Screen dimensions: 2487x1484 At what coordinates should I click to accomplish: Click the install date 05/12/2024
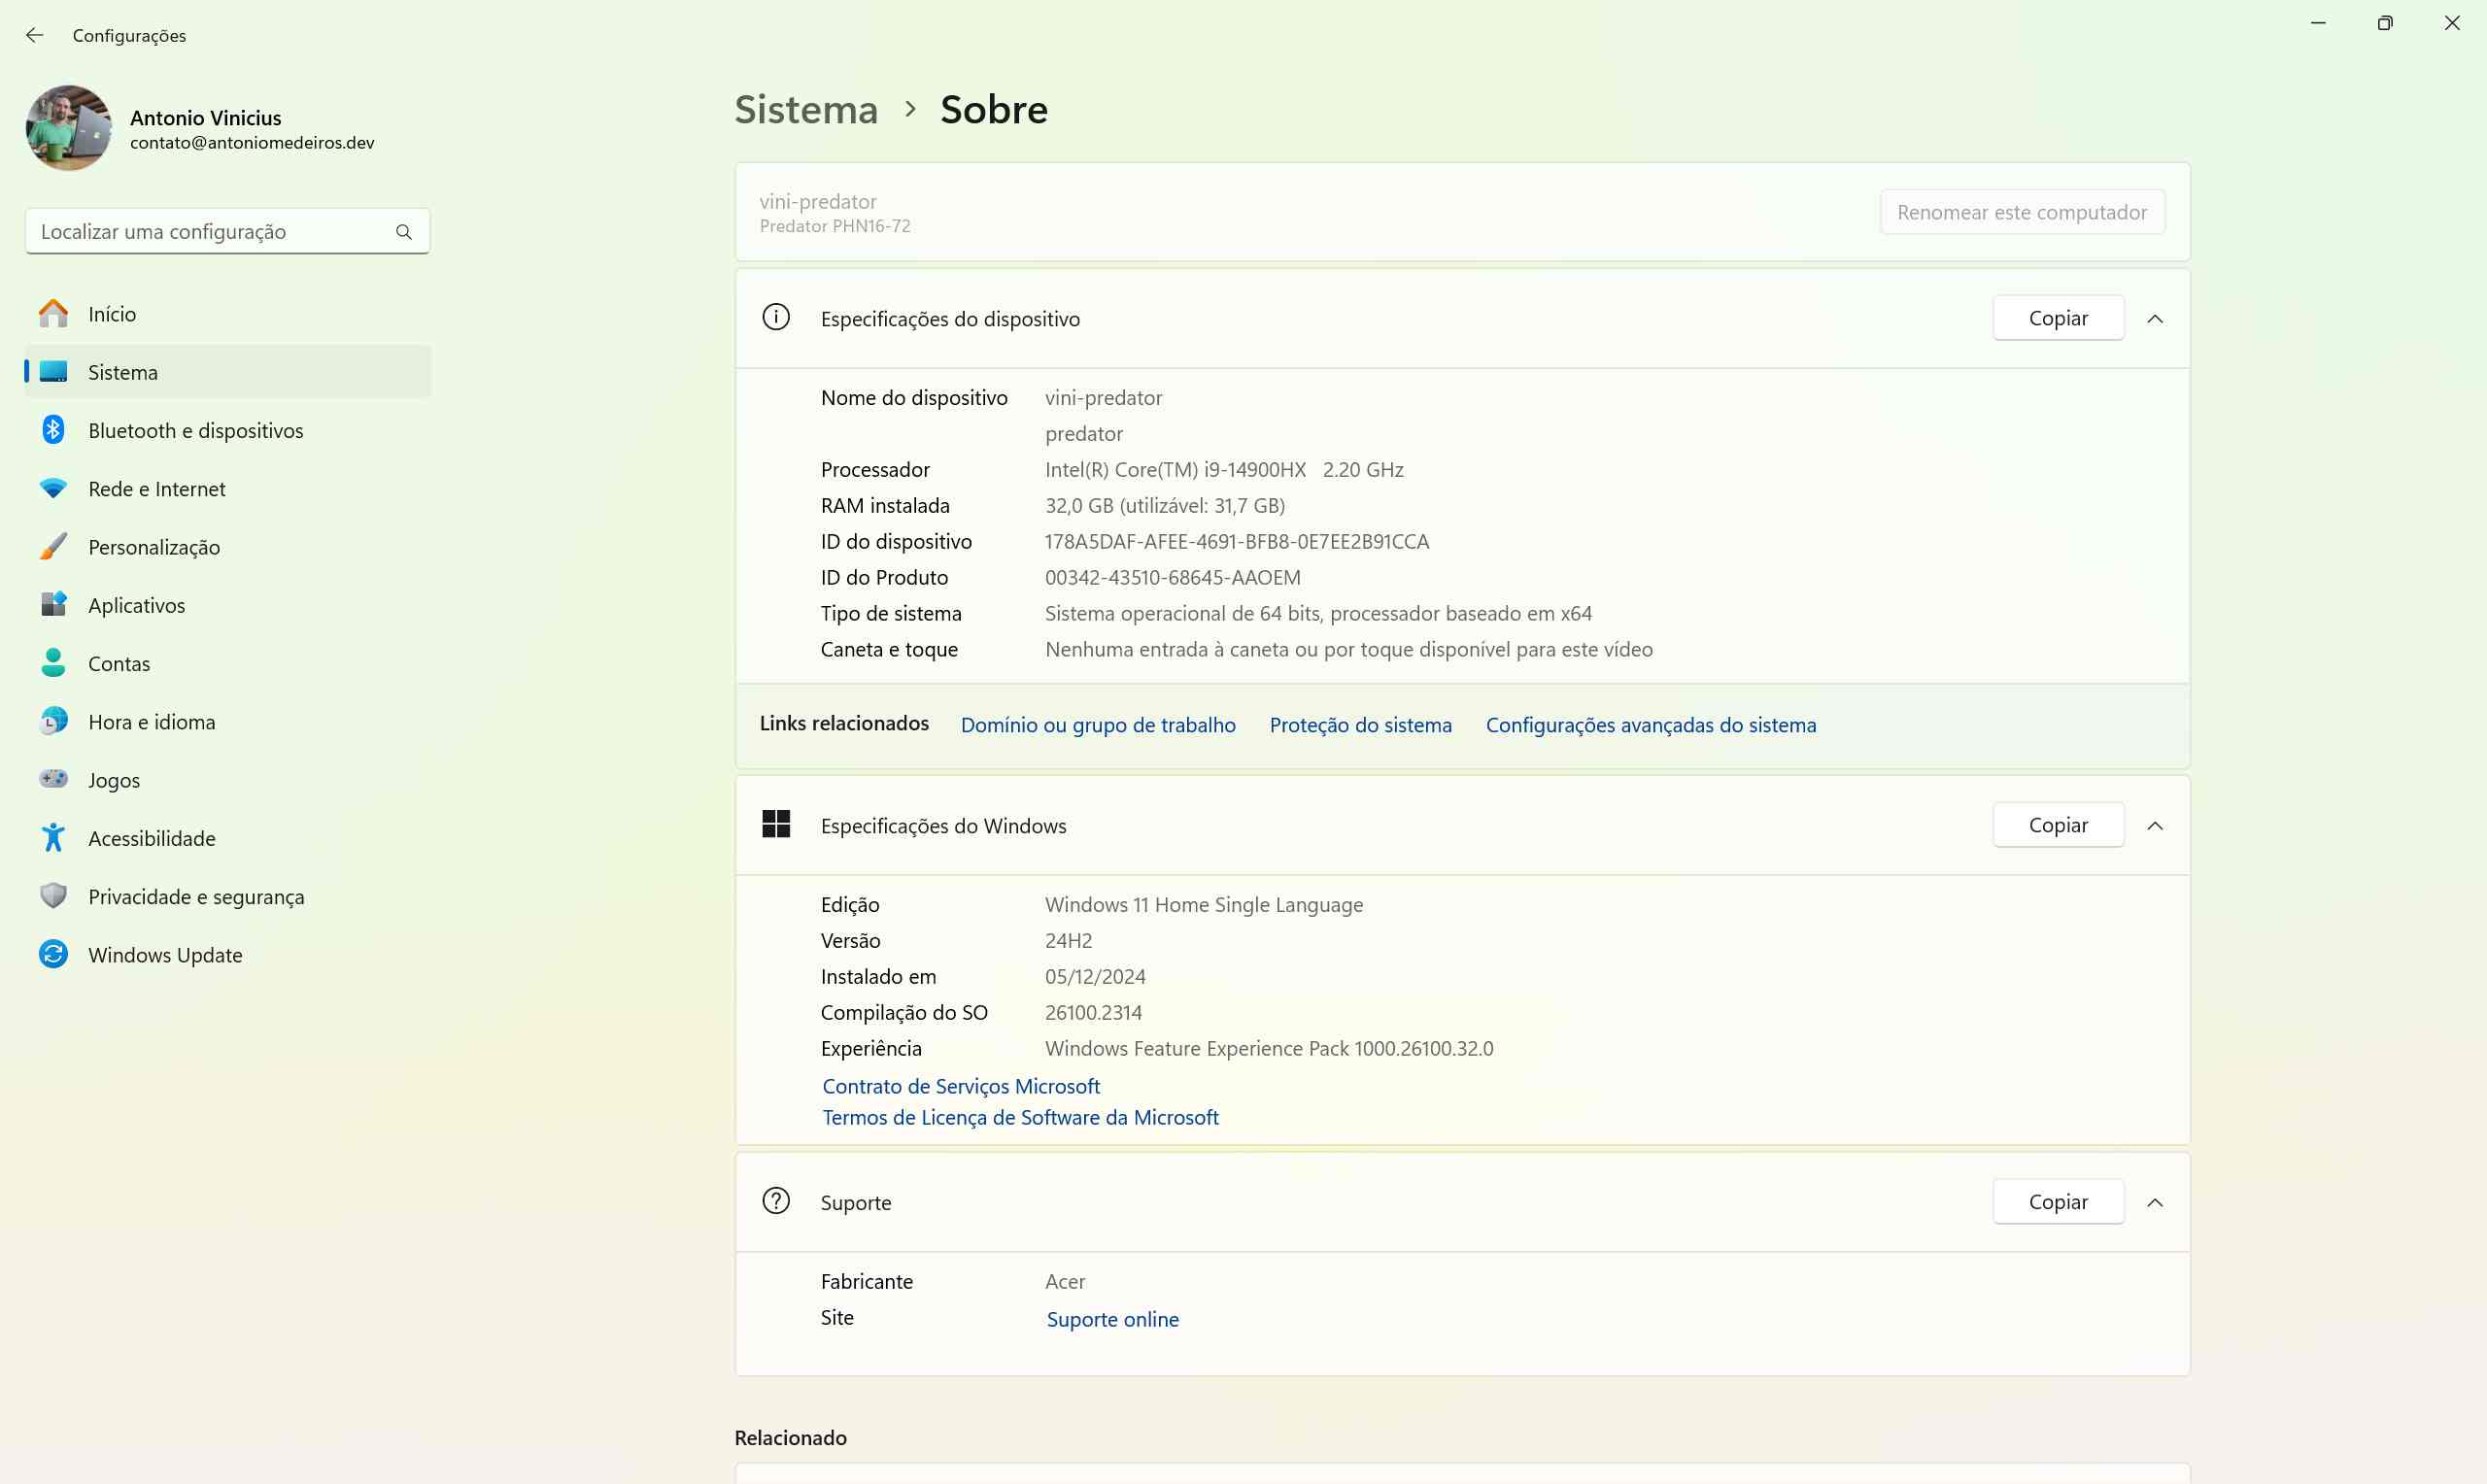coord(1095,976)
